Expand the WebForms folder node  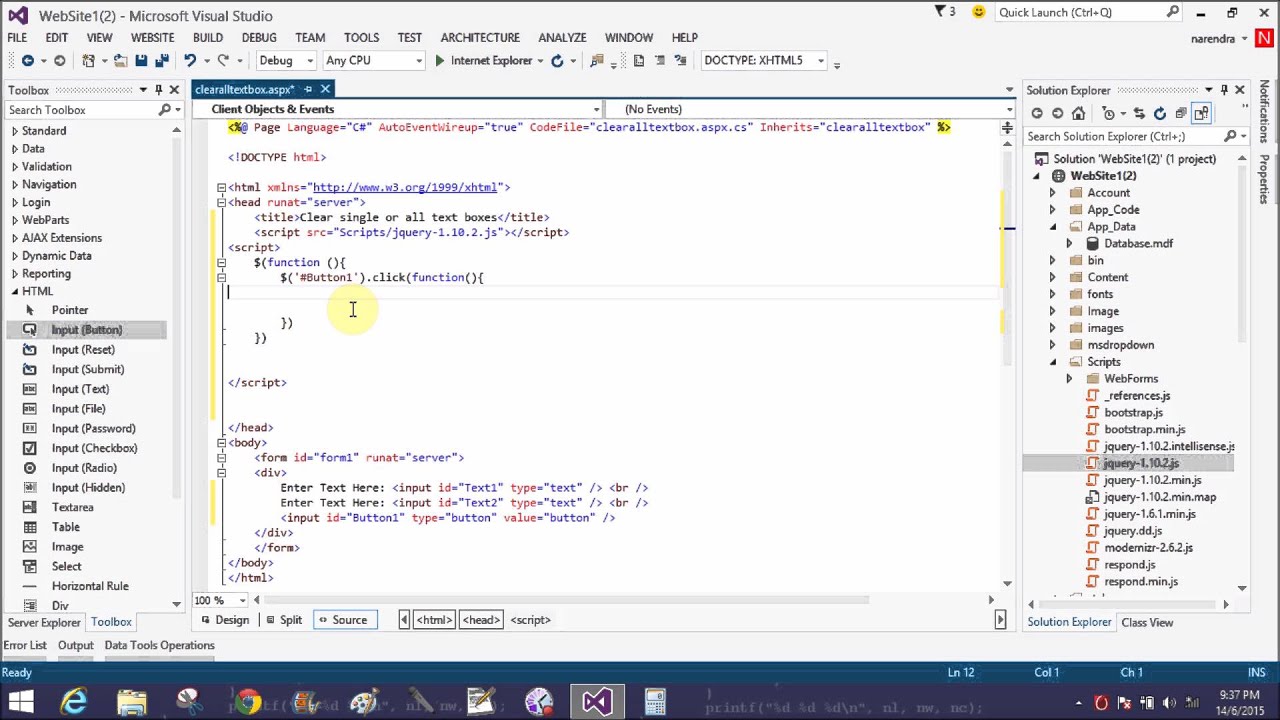(1069, 379)
